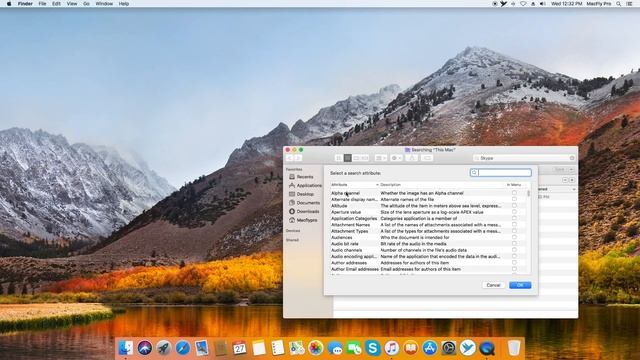Launch Siri from the Dock
640x360 pixels.
pyautogui.click(x=144, y=348)
